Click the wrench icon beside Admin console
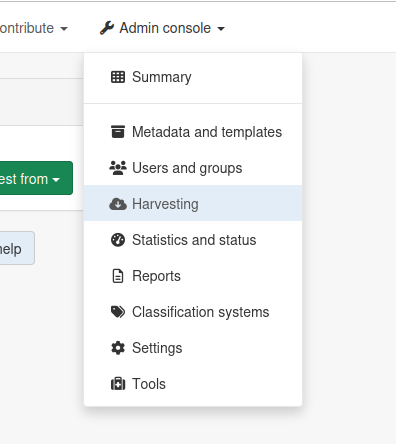This screenshot has height=444, width=396. tap(107, 28)
